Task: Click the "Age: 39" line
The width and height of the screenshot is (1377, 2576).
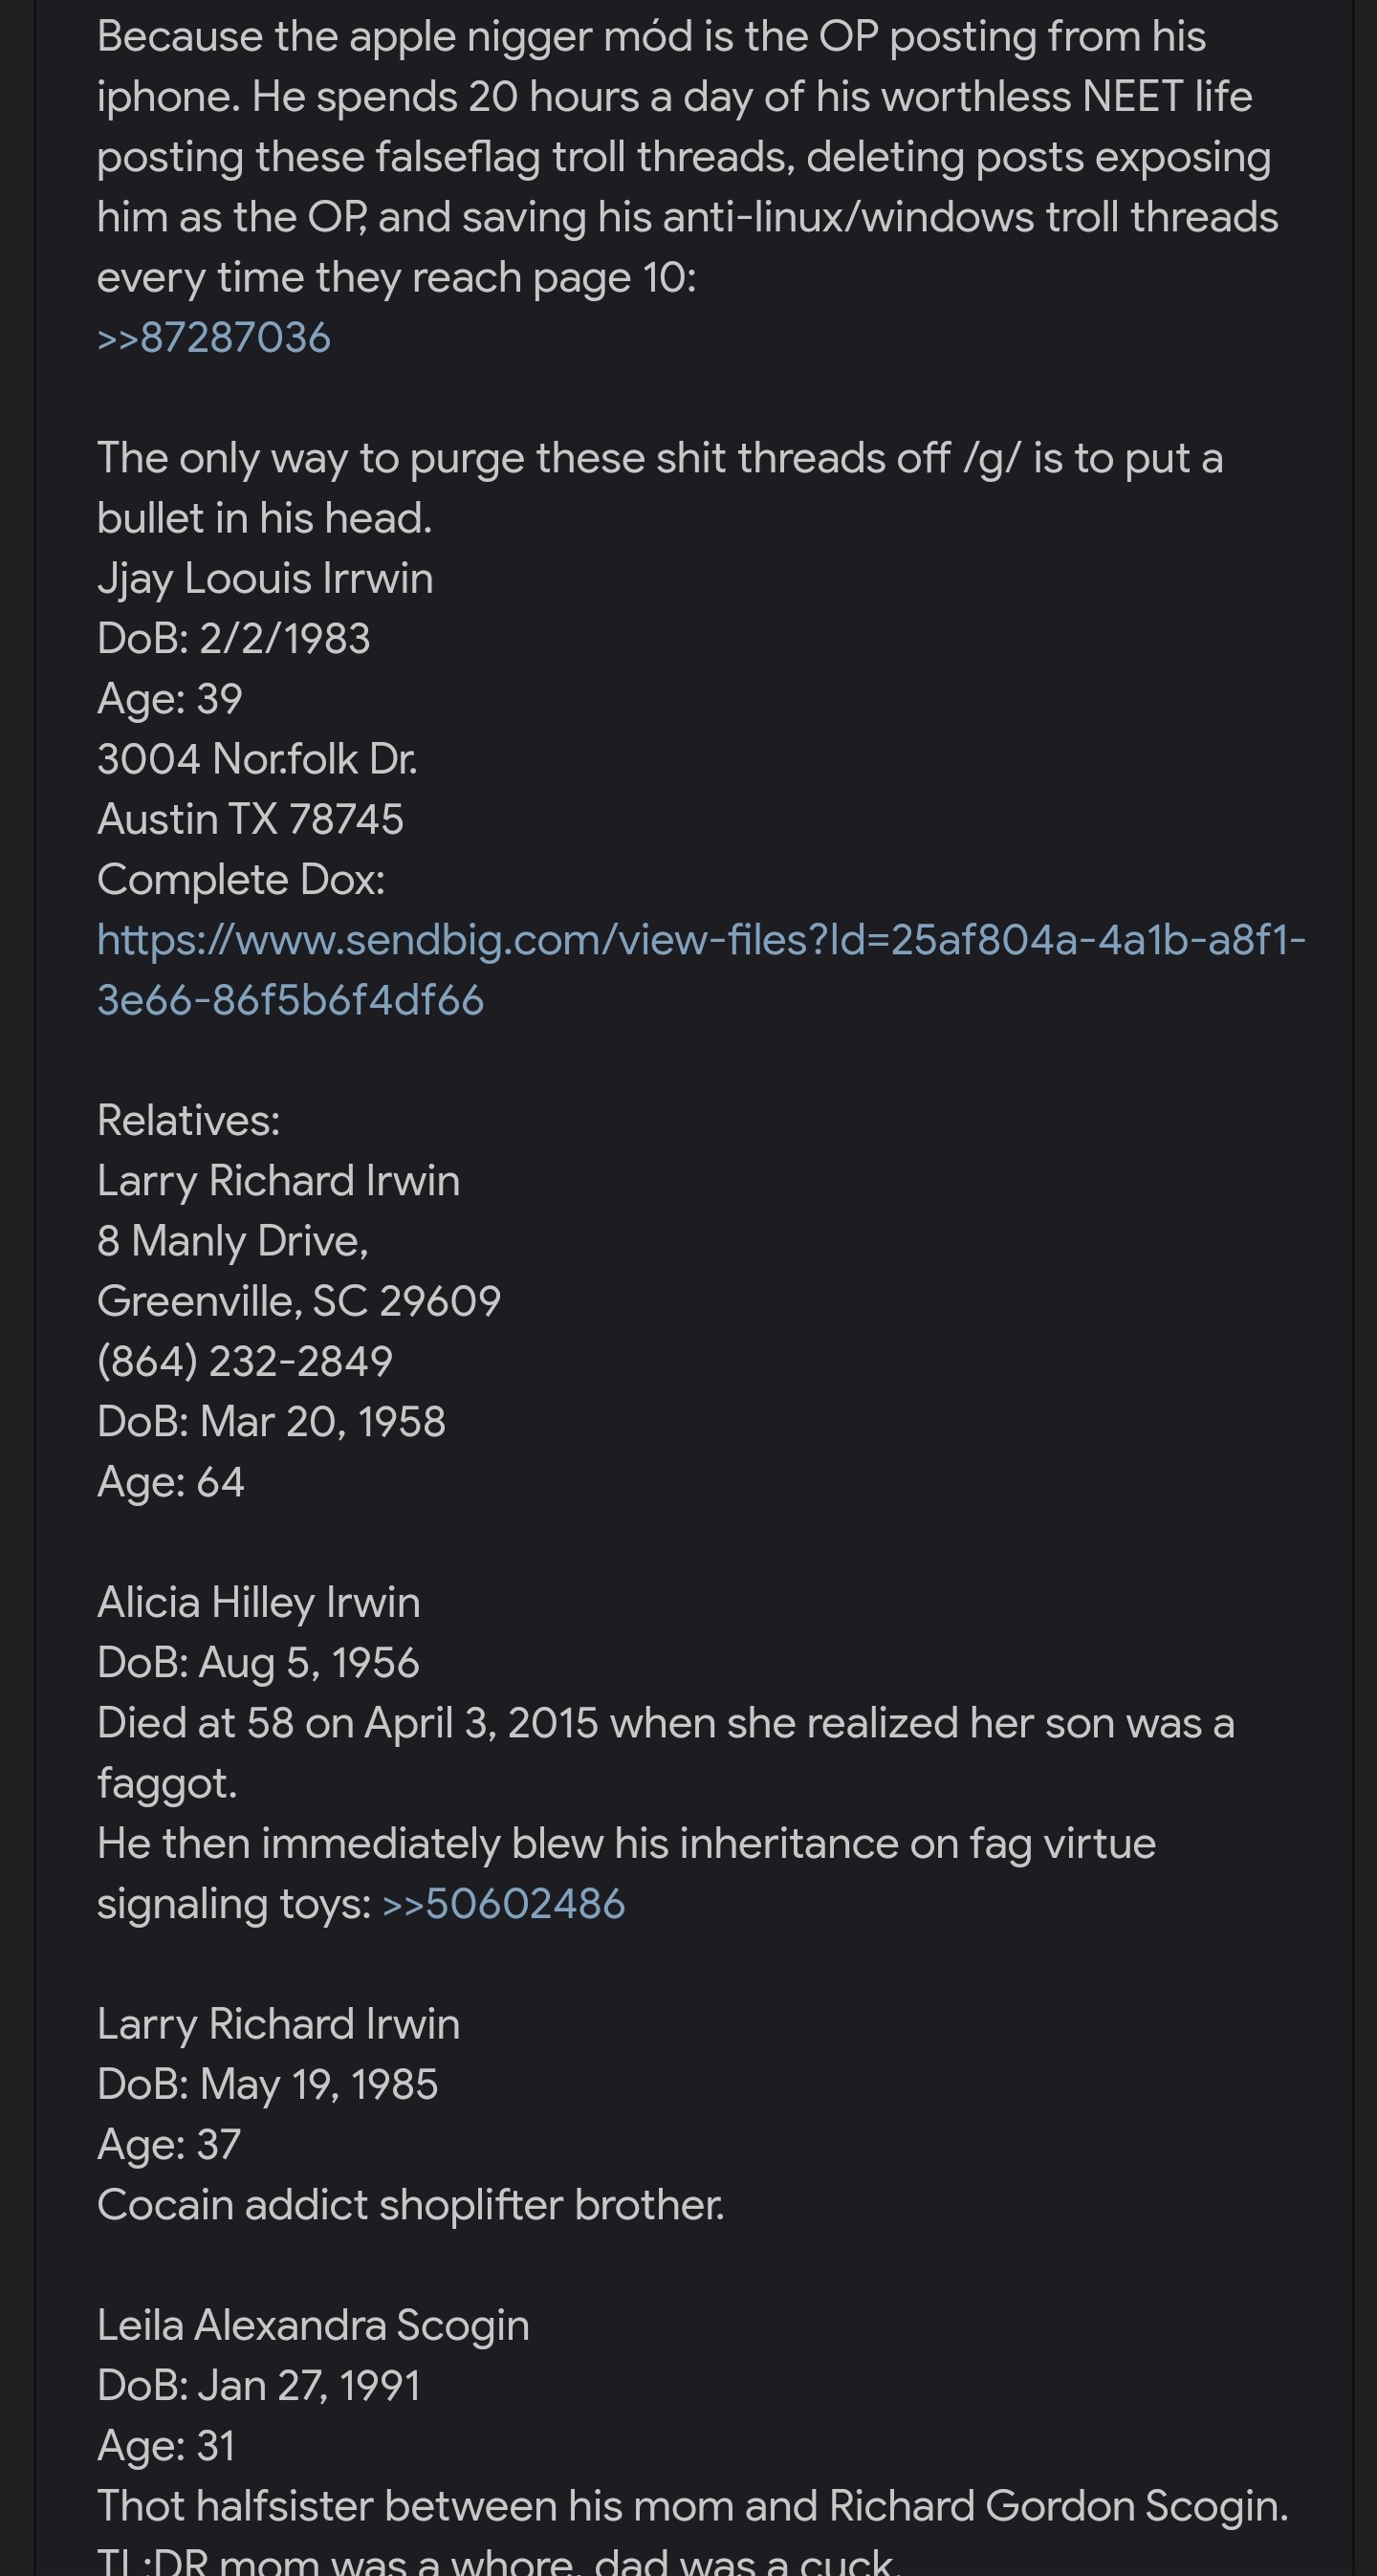Action: pos(169,699)
